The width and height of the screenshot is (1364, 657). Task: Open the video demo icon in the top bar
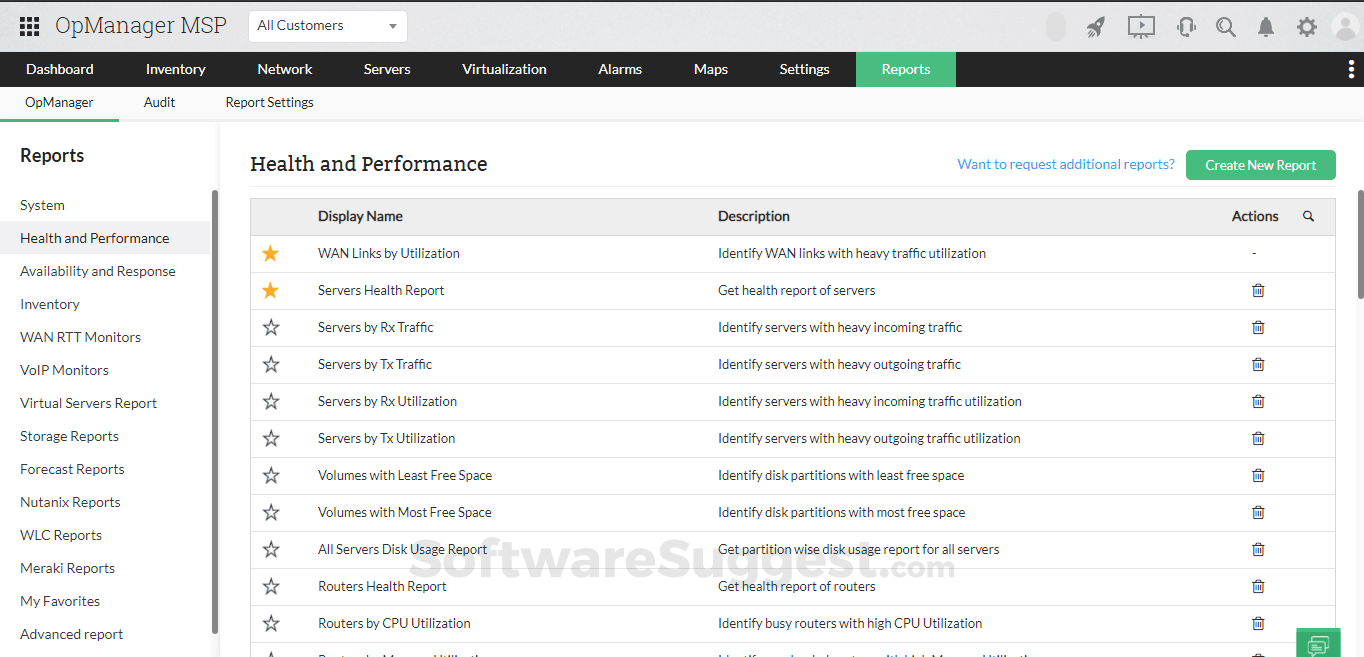click(x=1140, y=27)
